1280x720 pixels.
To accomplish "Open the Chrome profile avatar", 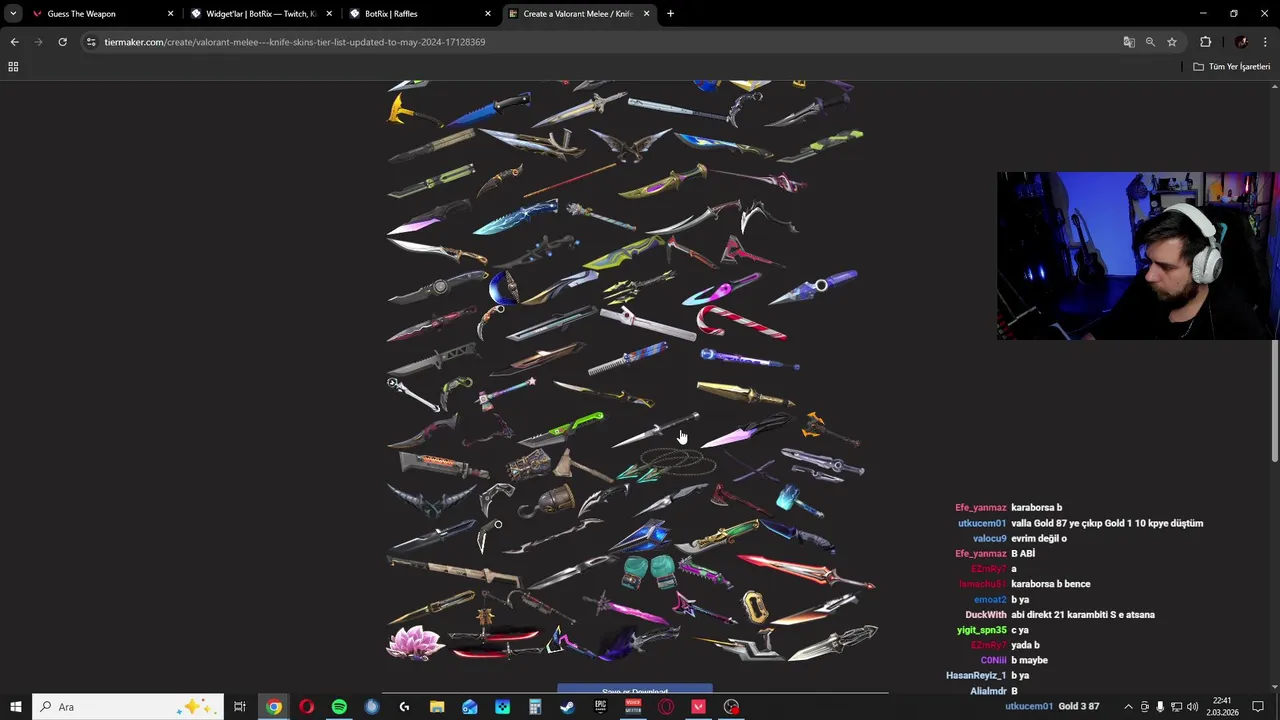I will pyautogui.click(x=1241, y=42).
